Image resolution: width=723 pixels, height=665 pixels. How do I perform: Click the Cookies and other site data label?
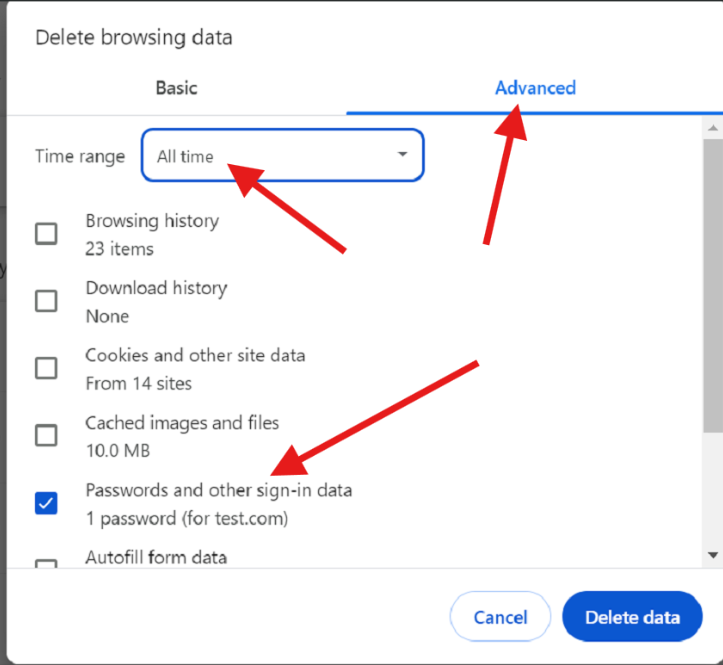195,356
